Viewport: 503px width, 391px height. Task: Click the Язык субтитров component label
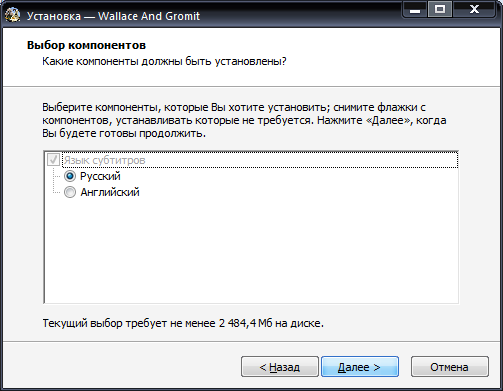pyautogui.click(x=105, y=160)
